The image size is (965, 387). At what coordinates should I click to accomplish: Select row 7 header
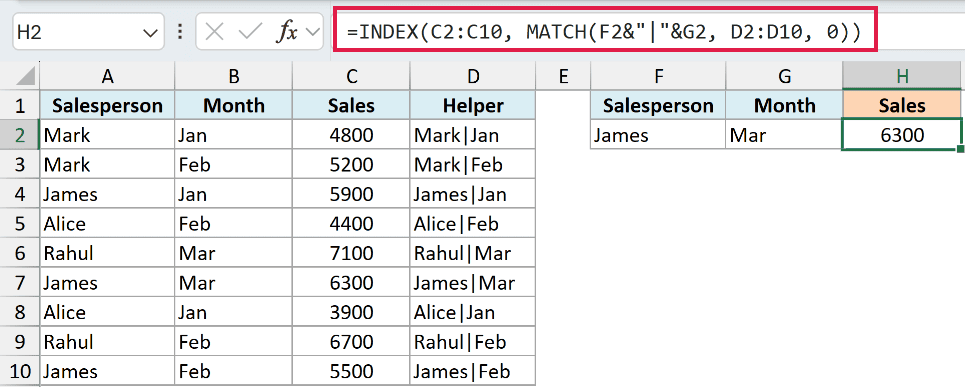click(x=20, y=282)
